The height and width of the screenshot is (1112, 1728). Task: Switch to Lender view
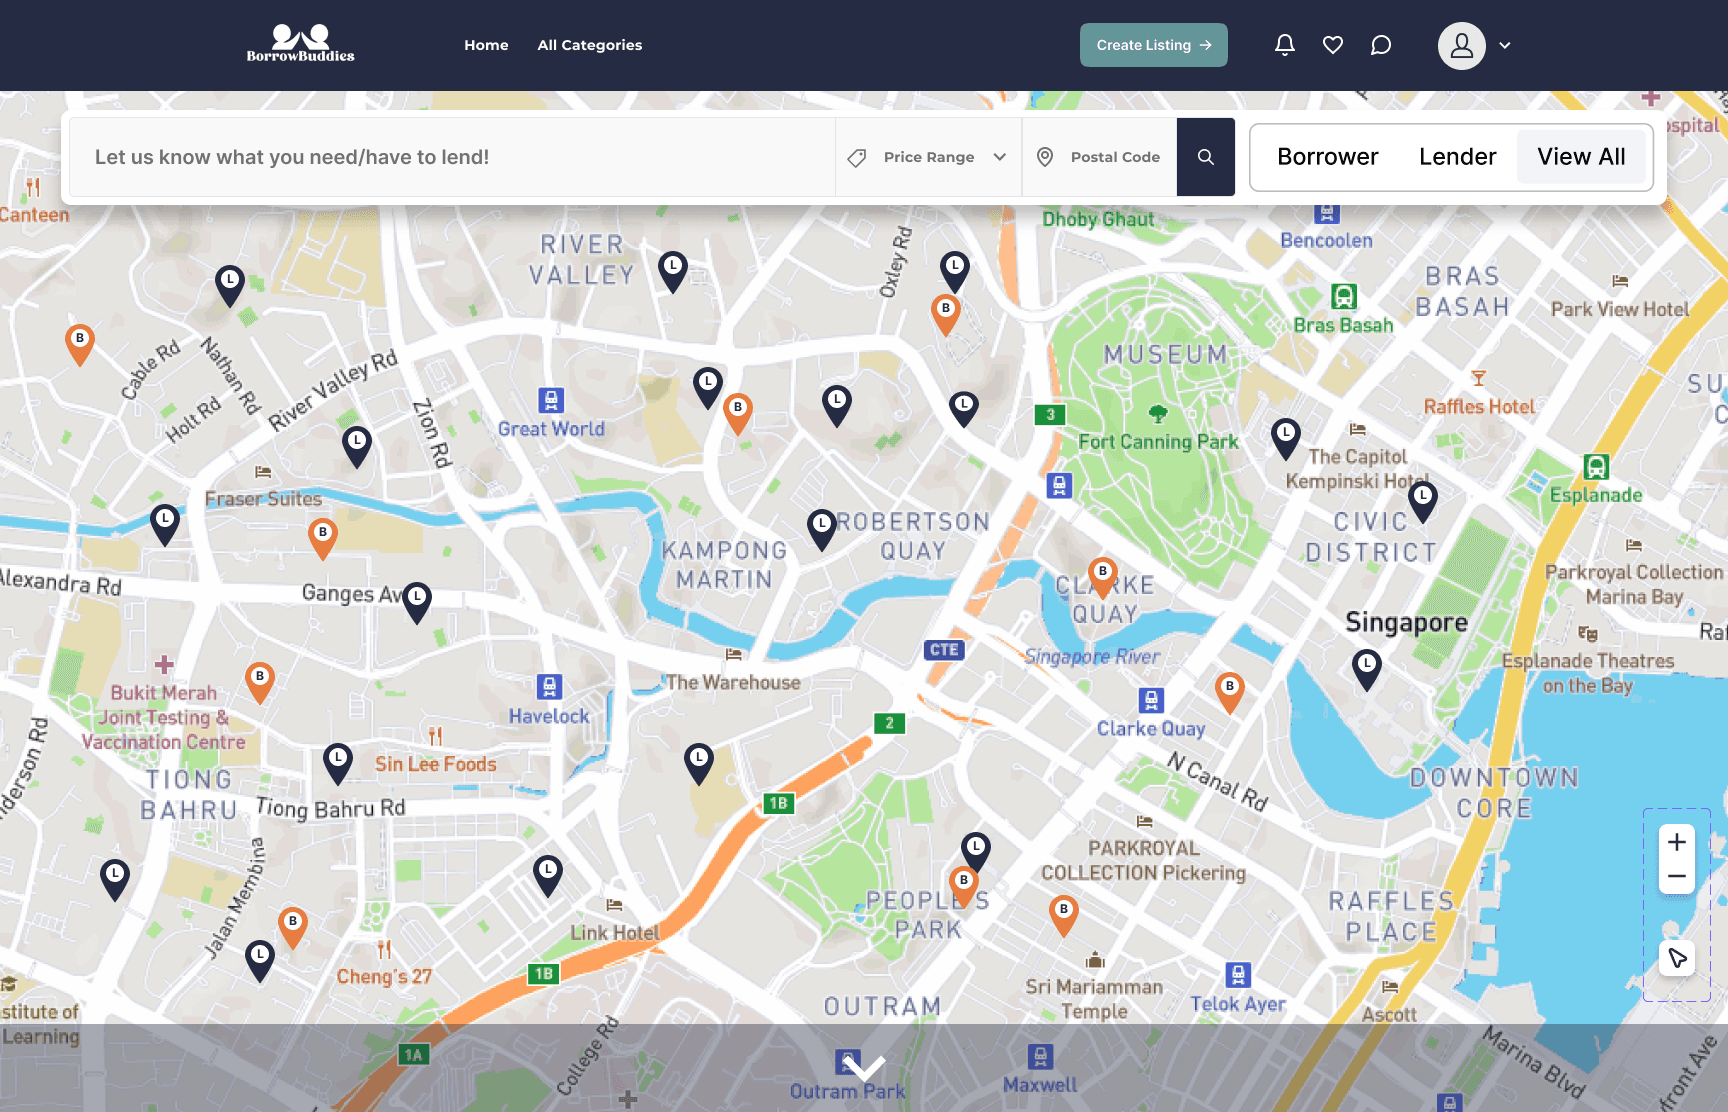1458,157
